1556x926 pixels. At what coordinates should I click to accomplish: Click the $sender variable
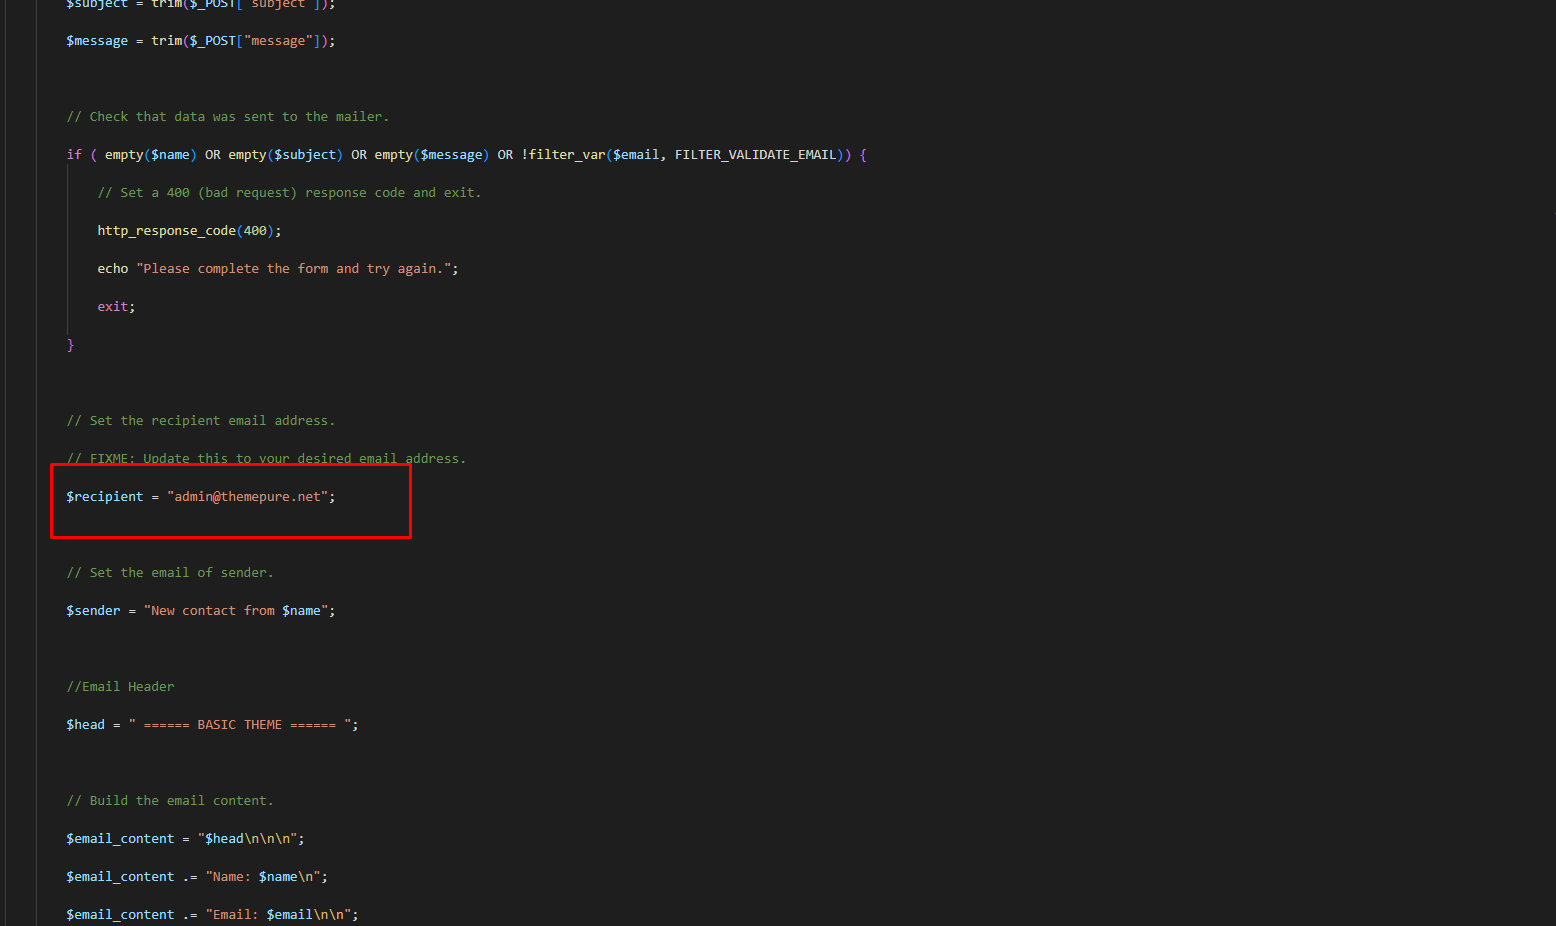click(93, 611)
